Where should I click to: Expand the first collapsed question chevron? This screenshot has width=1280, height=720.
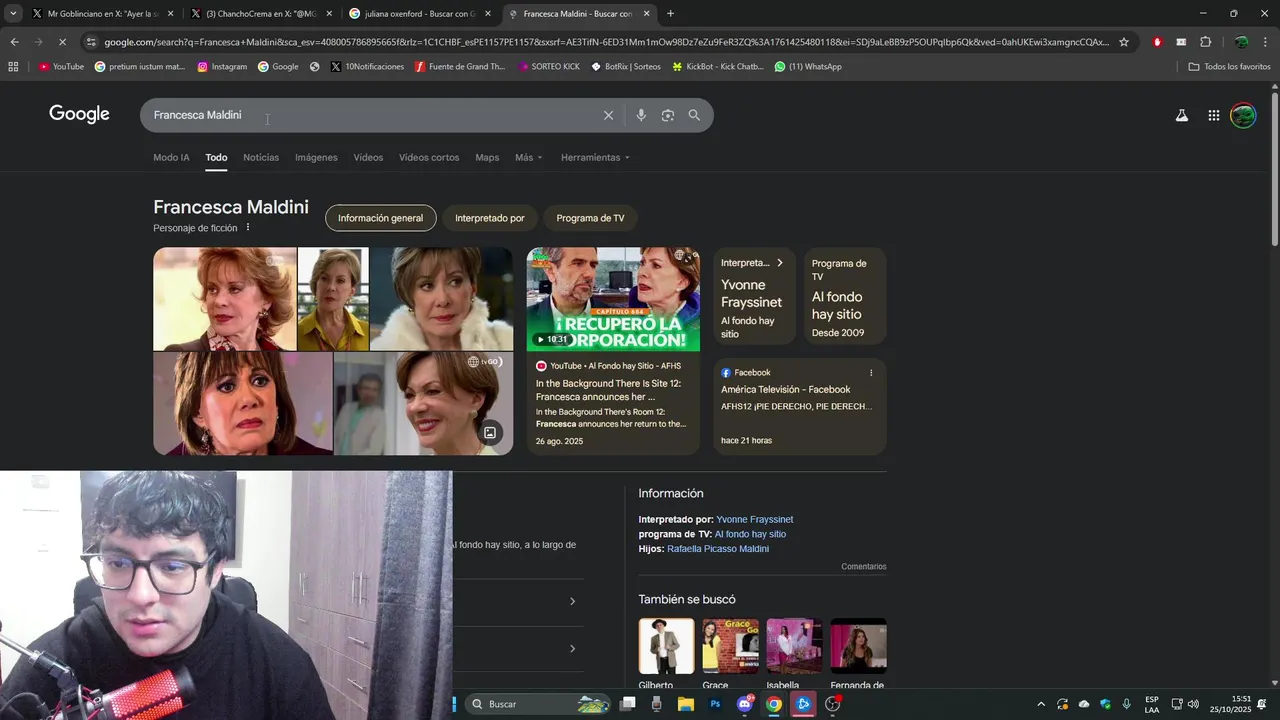(572, 601)
